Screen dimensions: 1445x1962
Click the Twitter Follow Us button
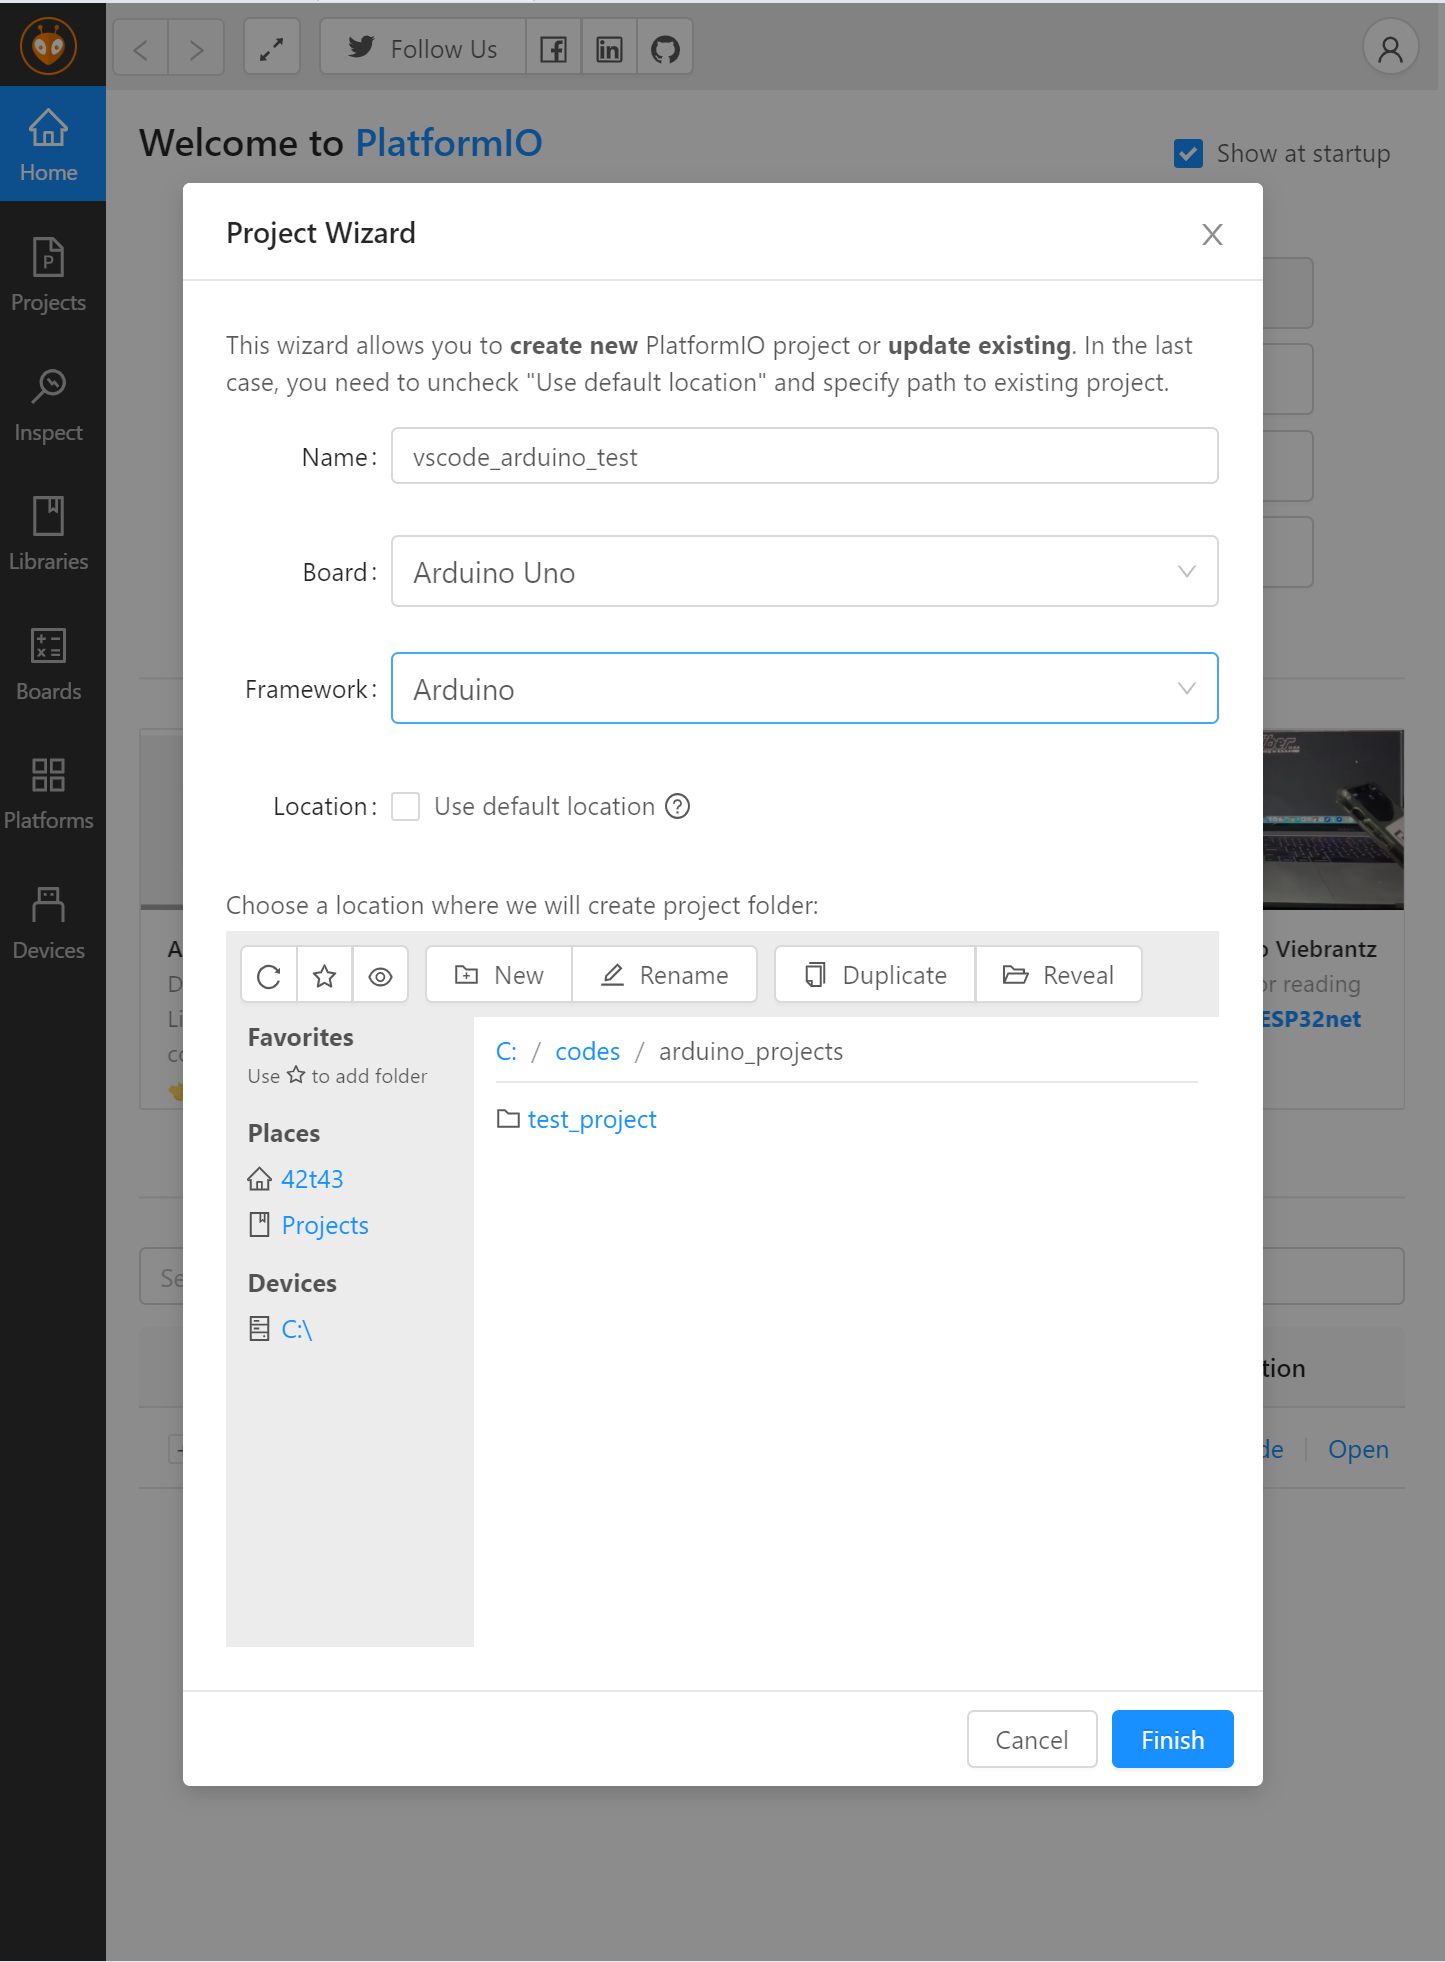pyautogui.click(x=422, y=48)
